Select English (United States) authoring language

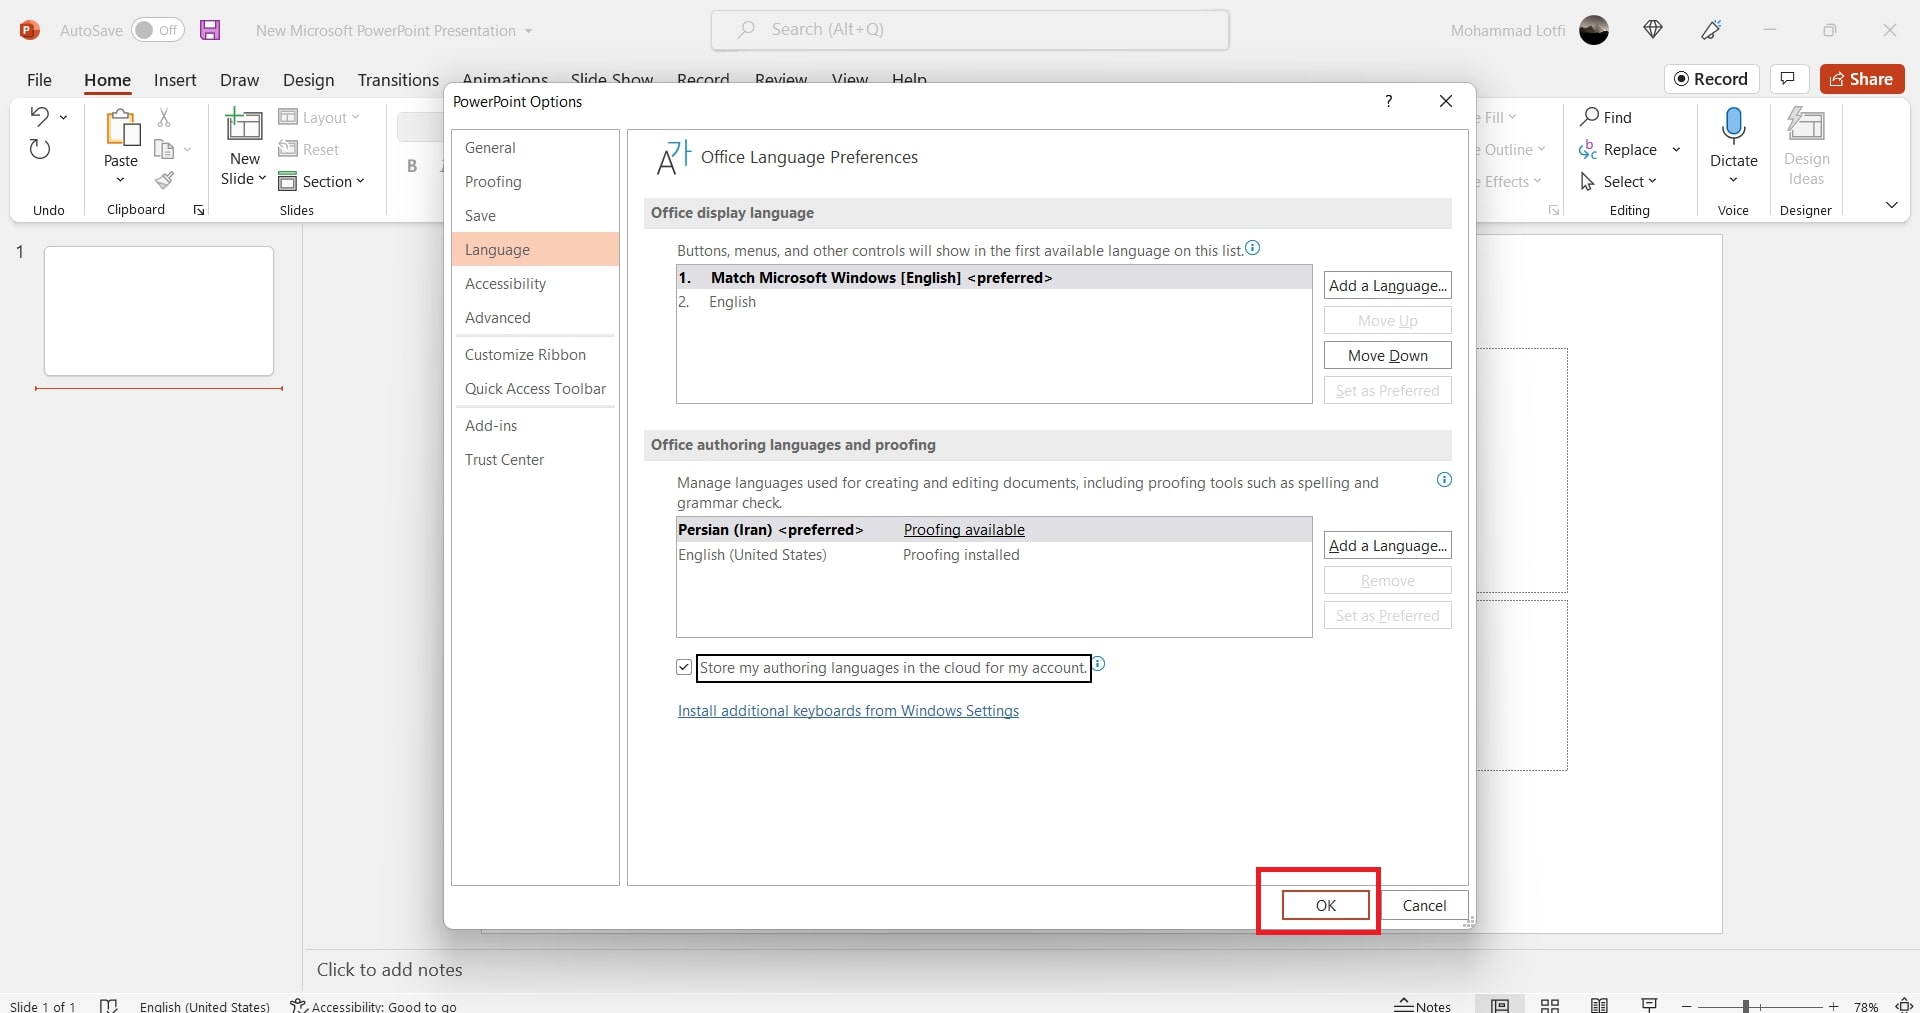[994, 555]
